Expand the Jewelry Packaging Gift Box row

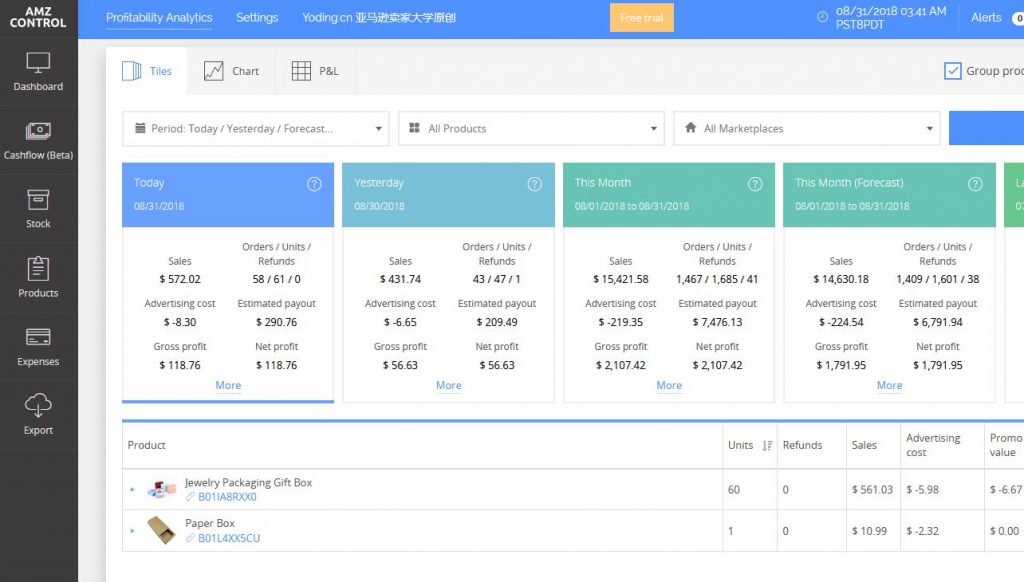(132, 490)
